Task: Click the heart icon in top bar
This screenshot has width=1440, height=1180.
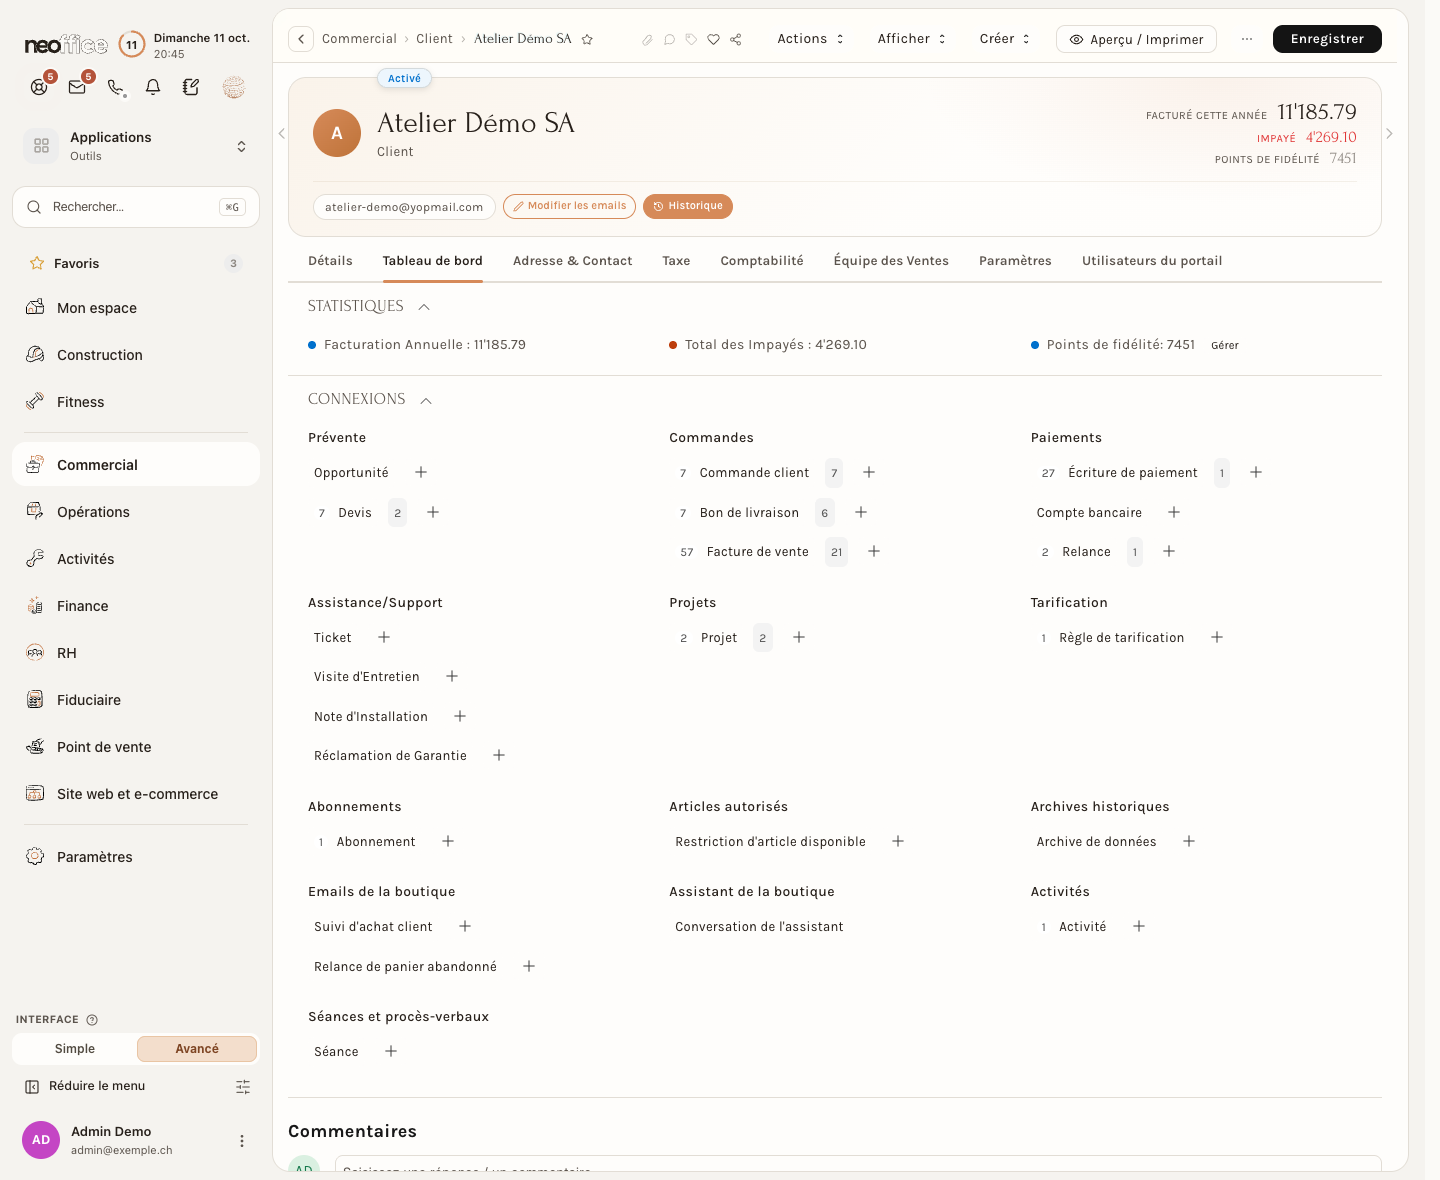Action: pos(713,40)
